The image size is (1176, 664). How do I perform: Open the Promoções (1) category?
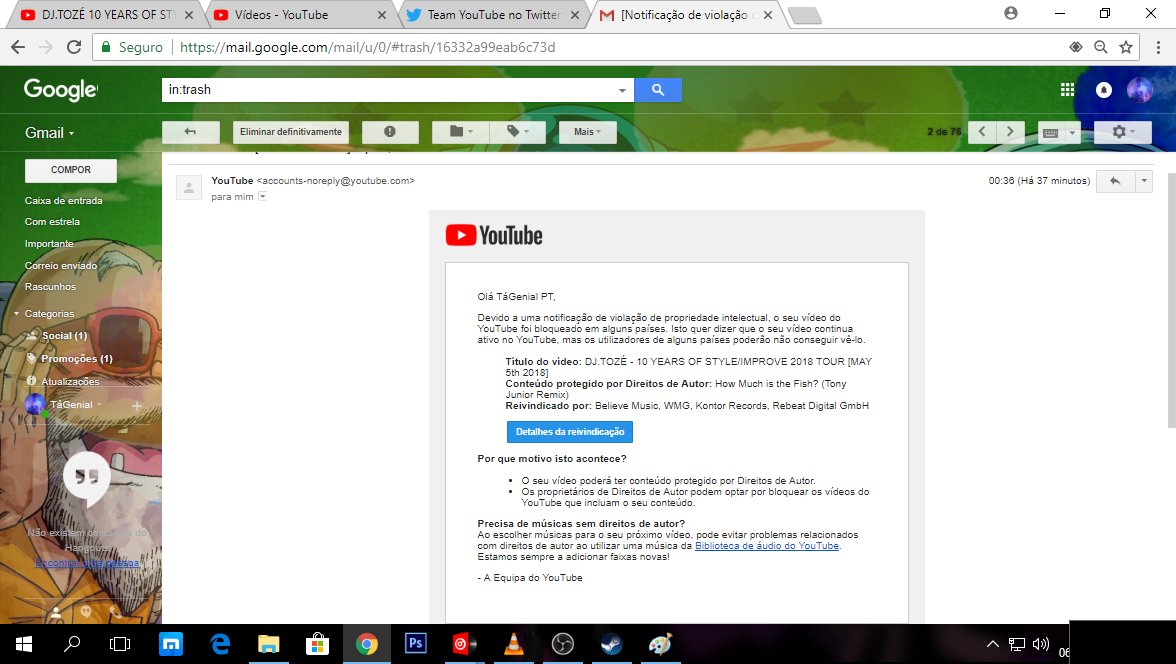[x=76, y=359]
